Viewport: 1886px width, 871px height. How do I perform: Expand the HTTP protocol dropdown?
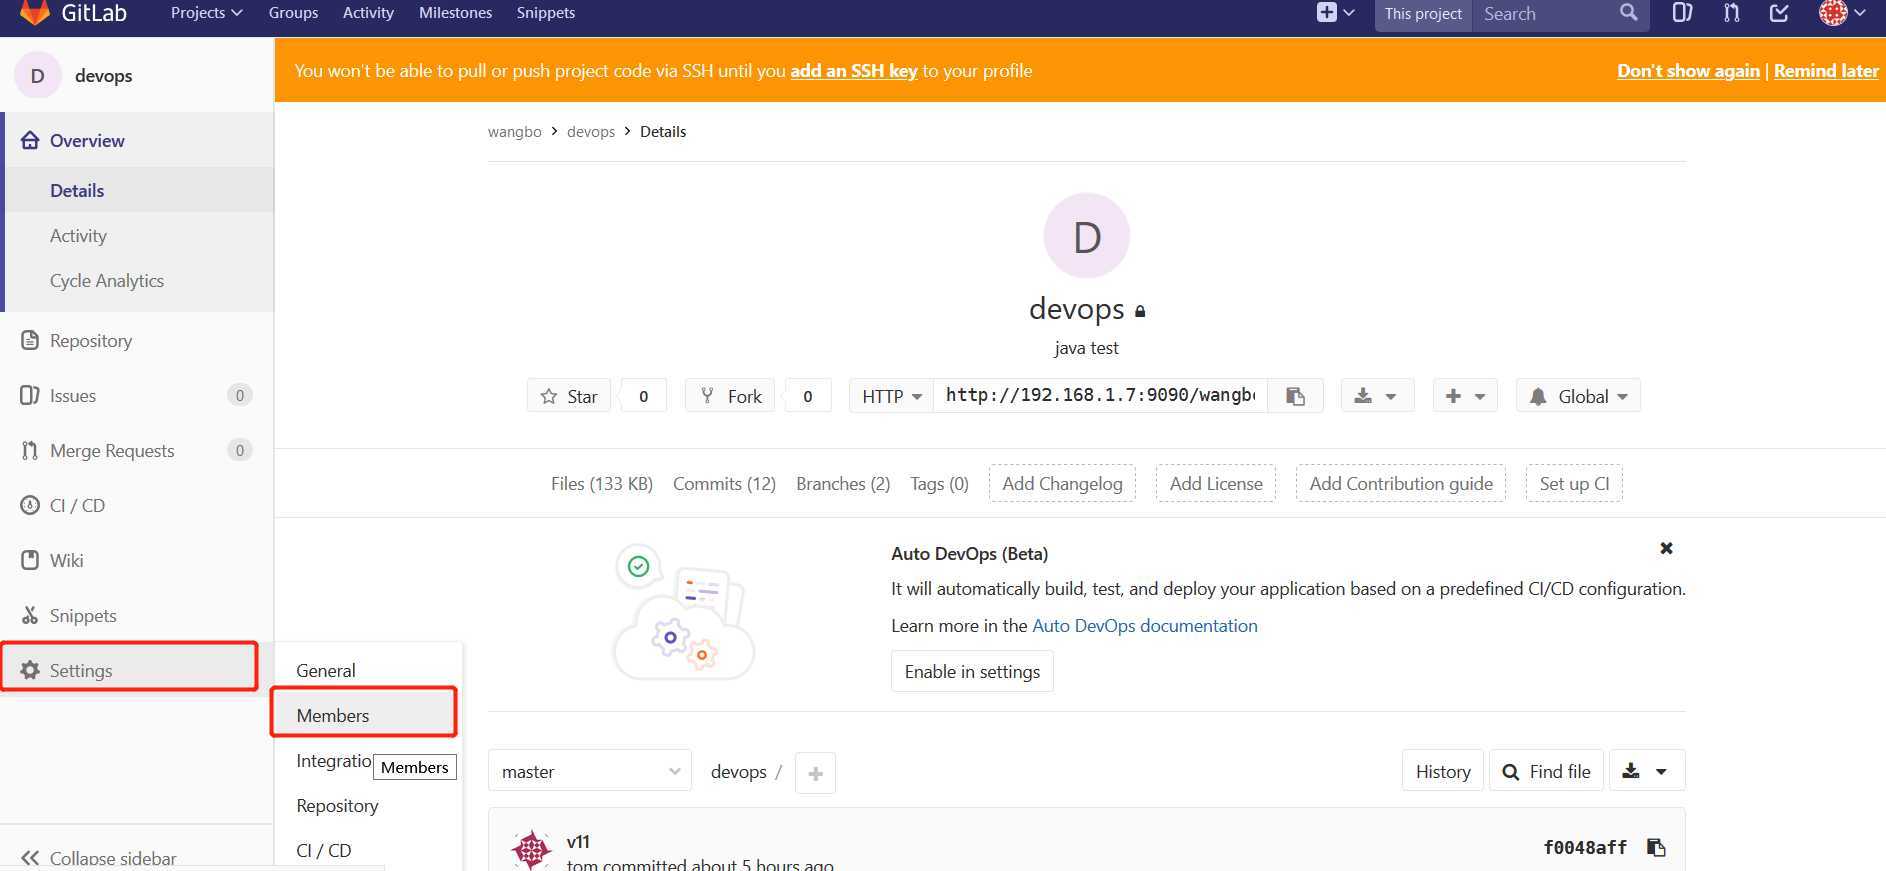pyautogui.click(x=891, y=396)
